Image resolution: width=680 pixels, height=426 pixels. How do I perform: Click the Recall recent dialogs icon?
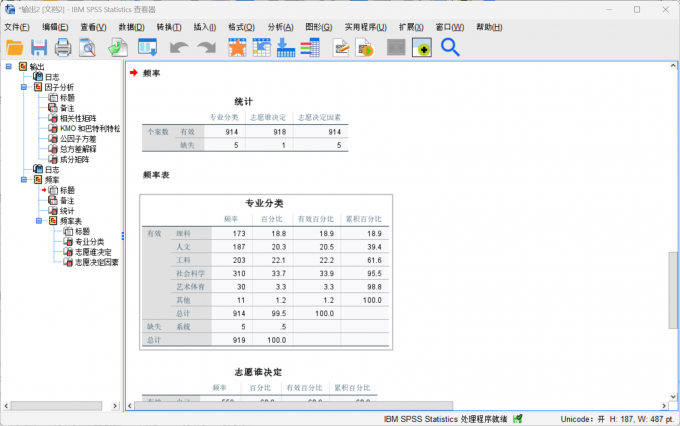click(148, 47)
